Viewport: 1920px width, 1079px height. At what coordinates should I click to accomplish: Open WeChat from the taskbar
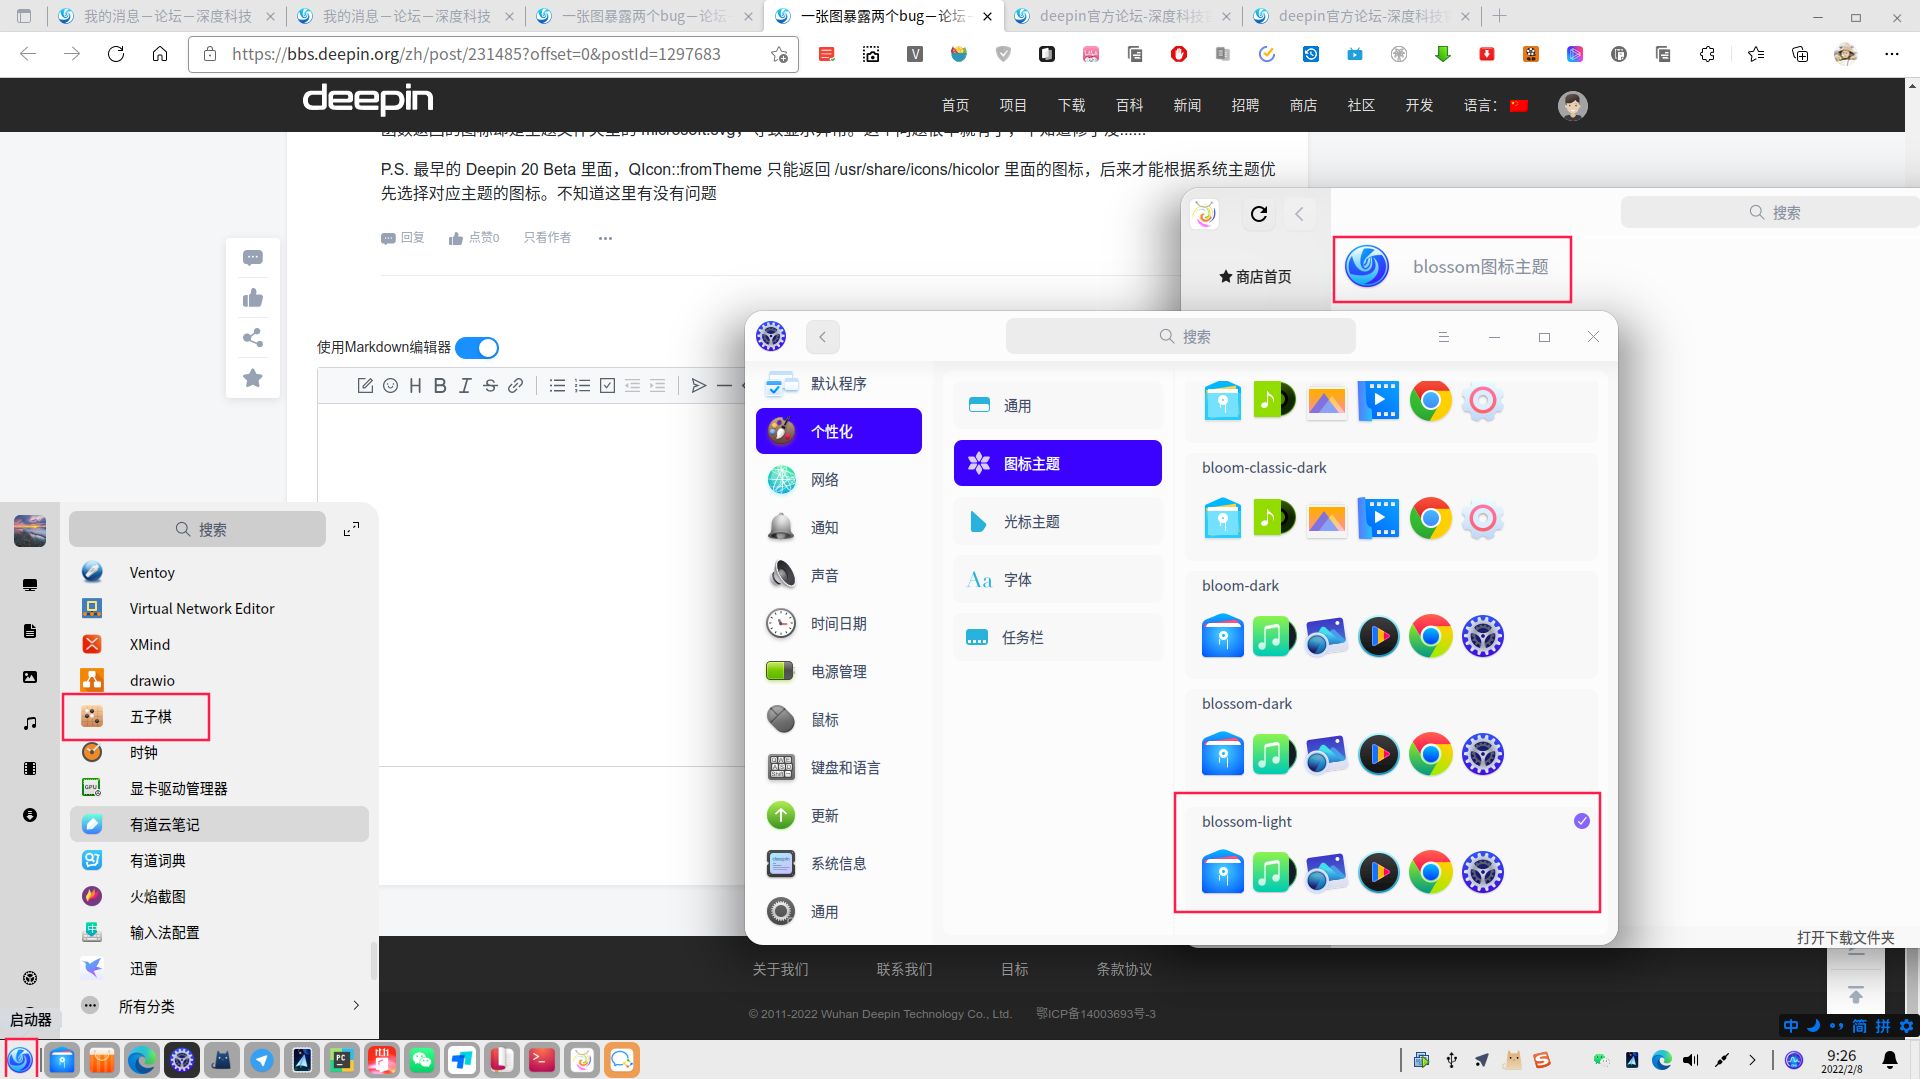point(422,1060)
